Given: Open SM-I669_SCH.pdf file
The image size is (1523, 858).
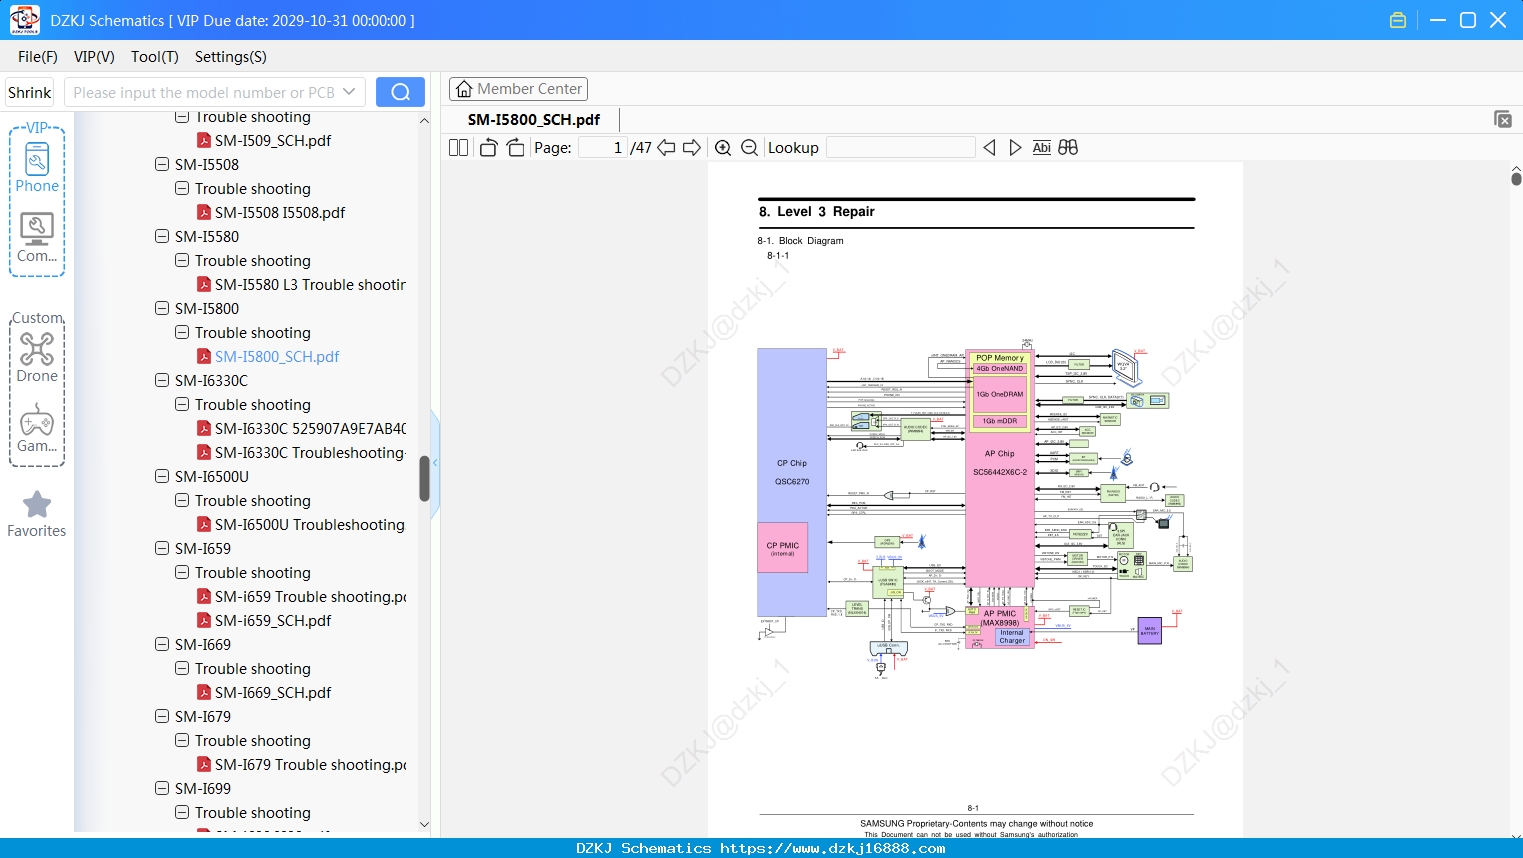Looking at the screenshot, I should [273, 692].
